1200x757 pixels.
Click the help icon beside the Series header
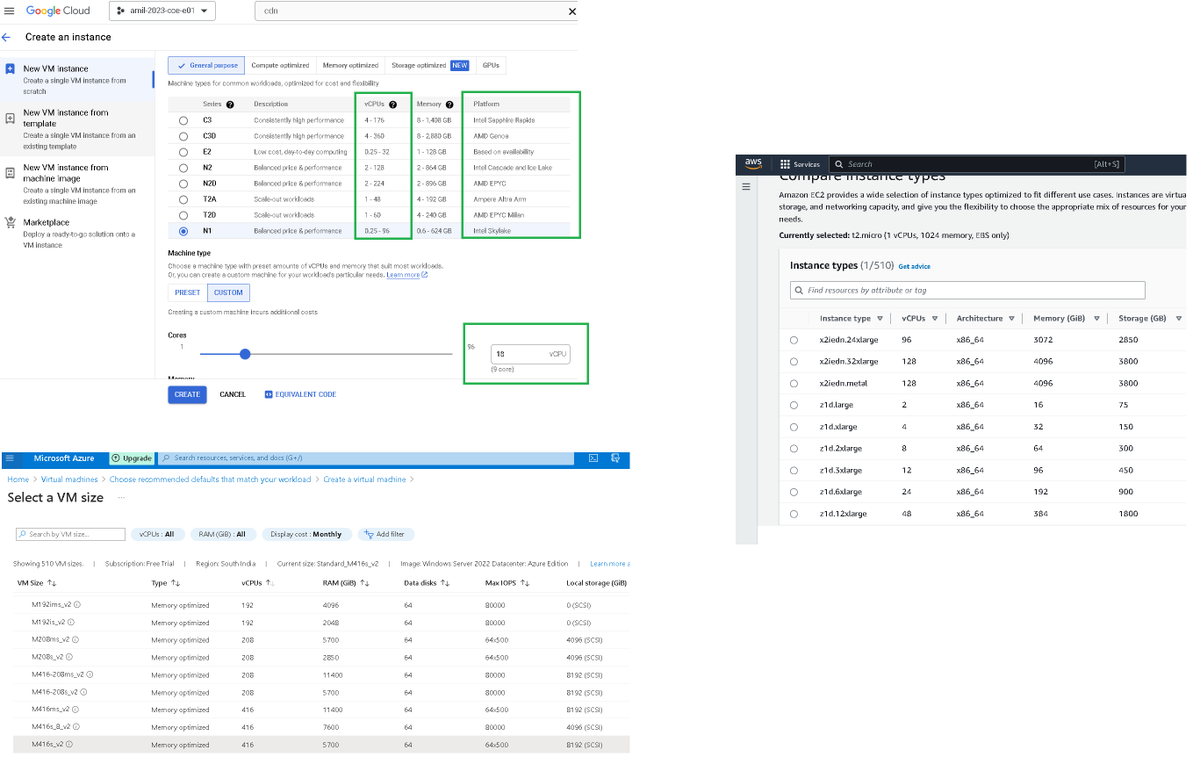pos(230,104)
